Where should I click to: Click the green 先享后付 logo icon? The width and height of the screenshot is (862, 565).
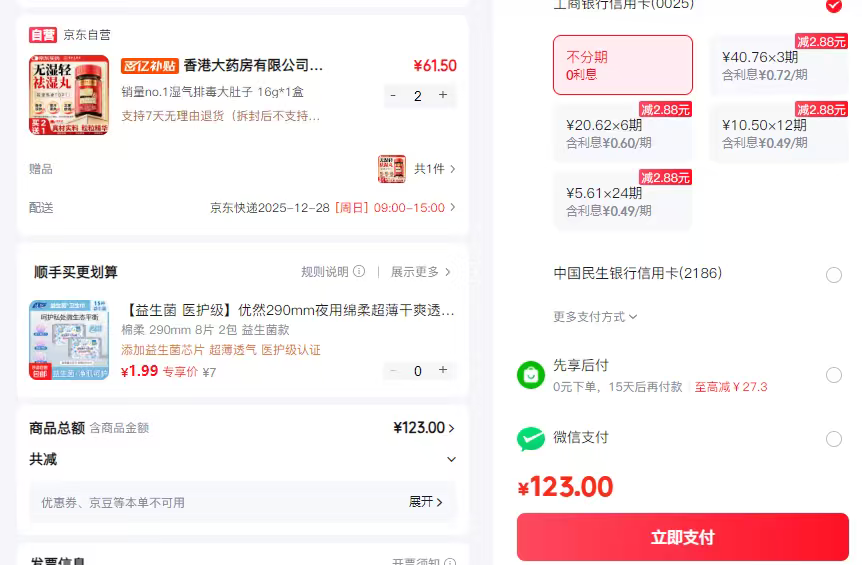coord(531,375)
